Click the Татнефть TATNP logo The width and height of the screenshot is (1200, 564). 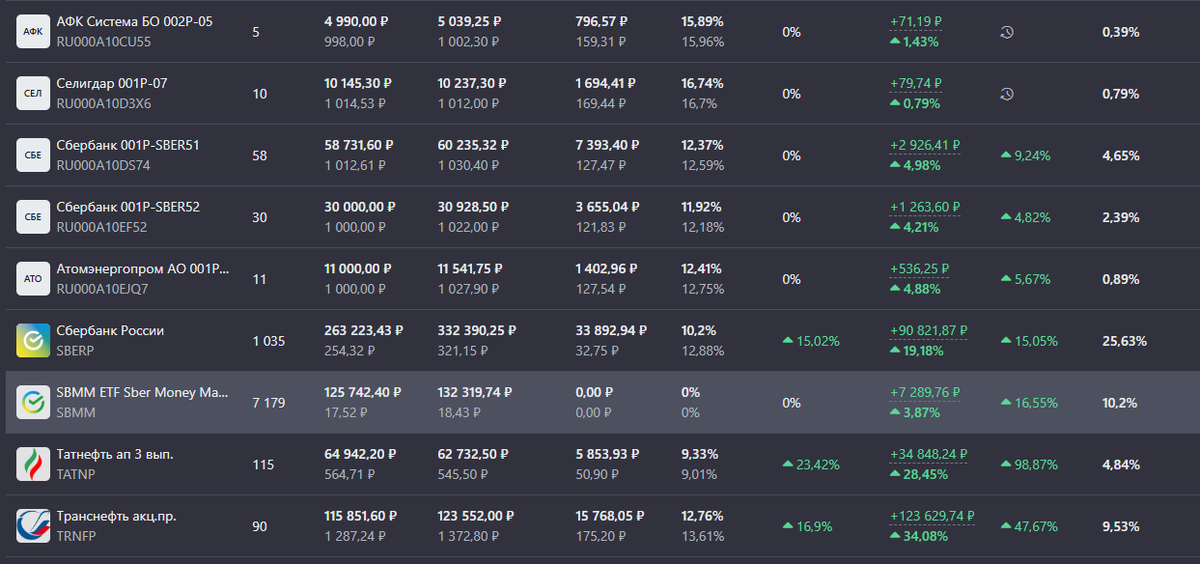[33, 465]
